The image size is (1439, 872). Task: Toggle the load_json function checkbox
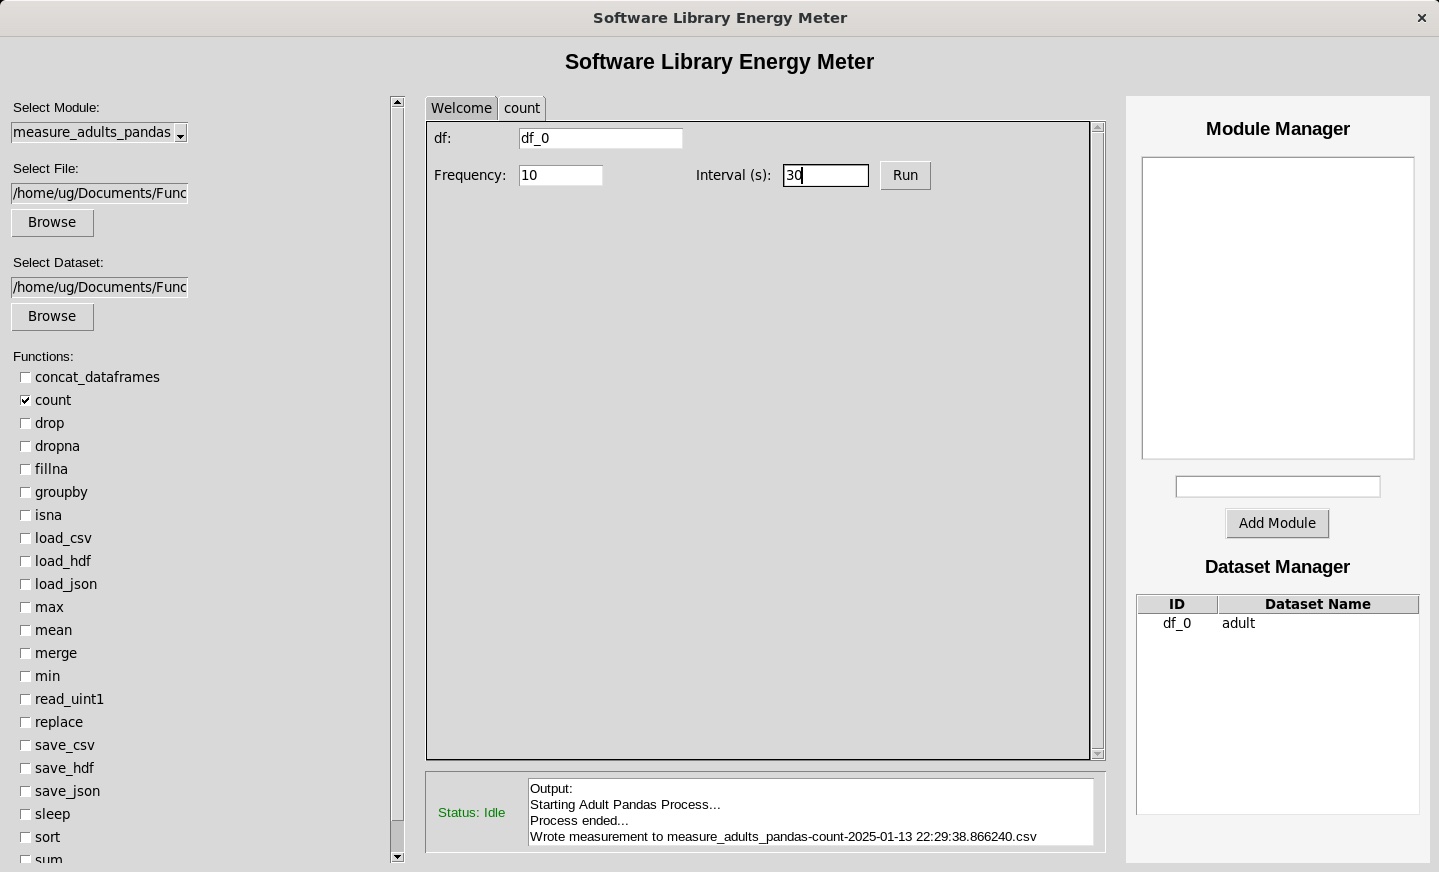(x=25, y=584)
